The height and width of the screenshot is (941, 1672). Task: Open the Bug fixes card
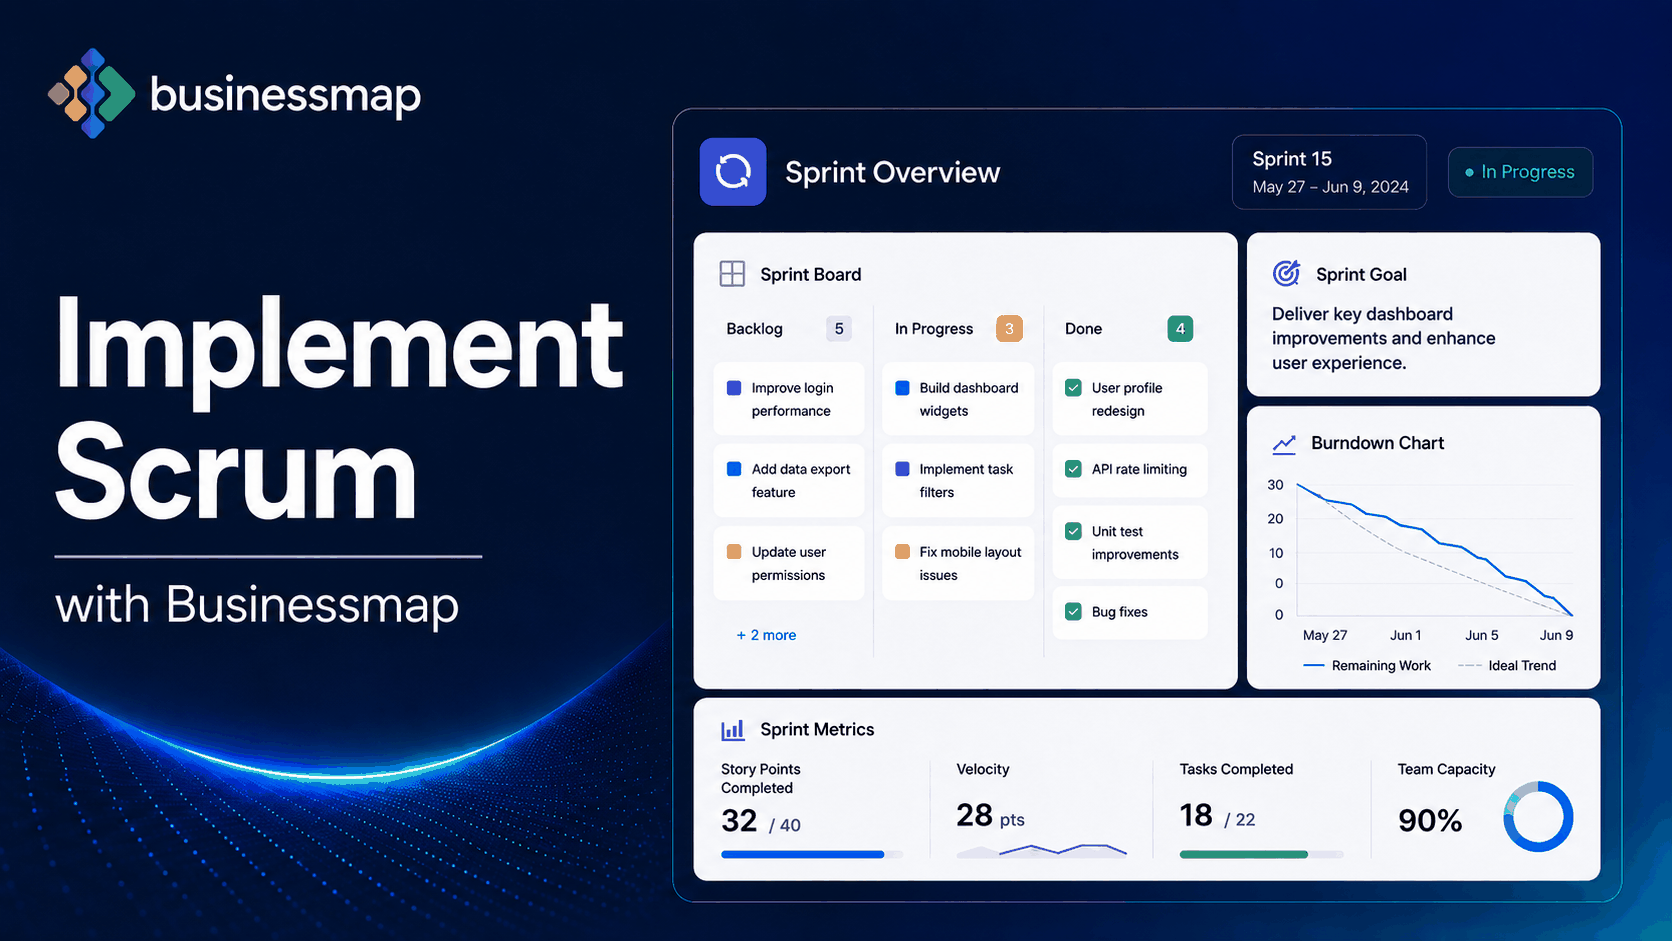point(1130,612)
